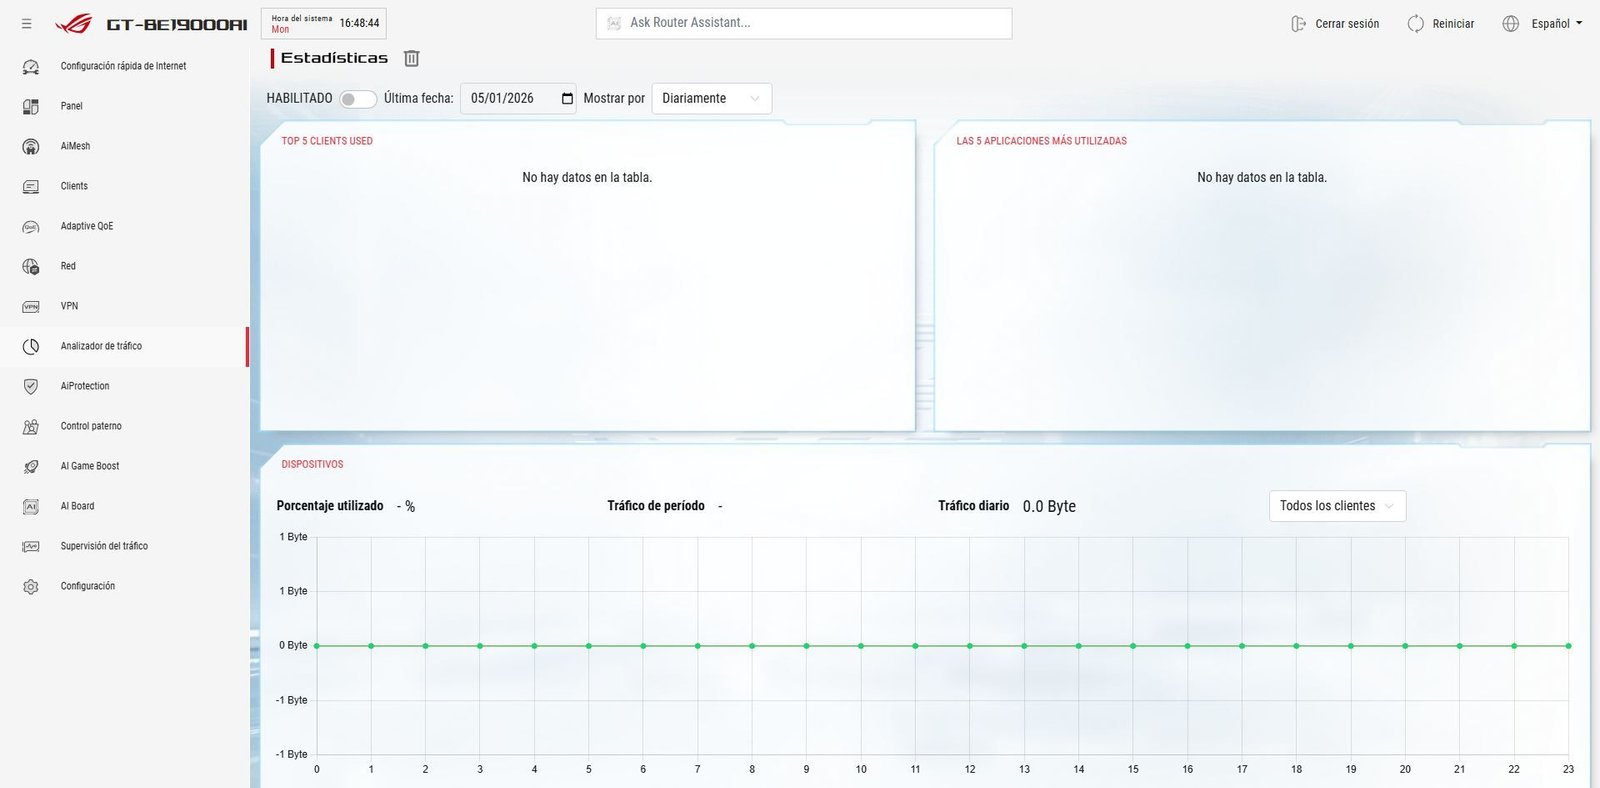Image resolution: width=1600 pixels, height=788 pixels.
Task: Click the ROG logo
Action: point(73,24)
